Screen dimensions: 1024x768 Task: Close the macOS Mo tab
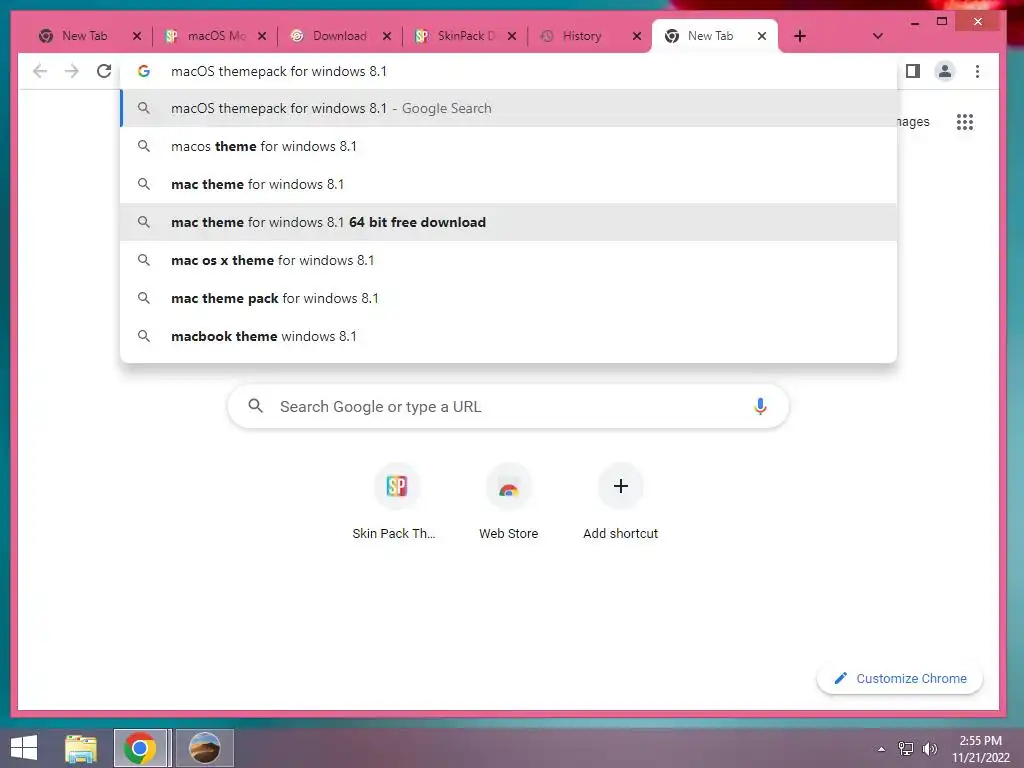point(262,36)
